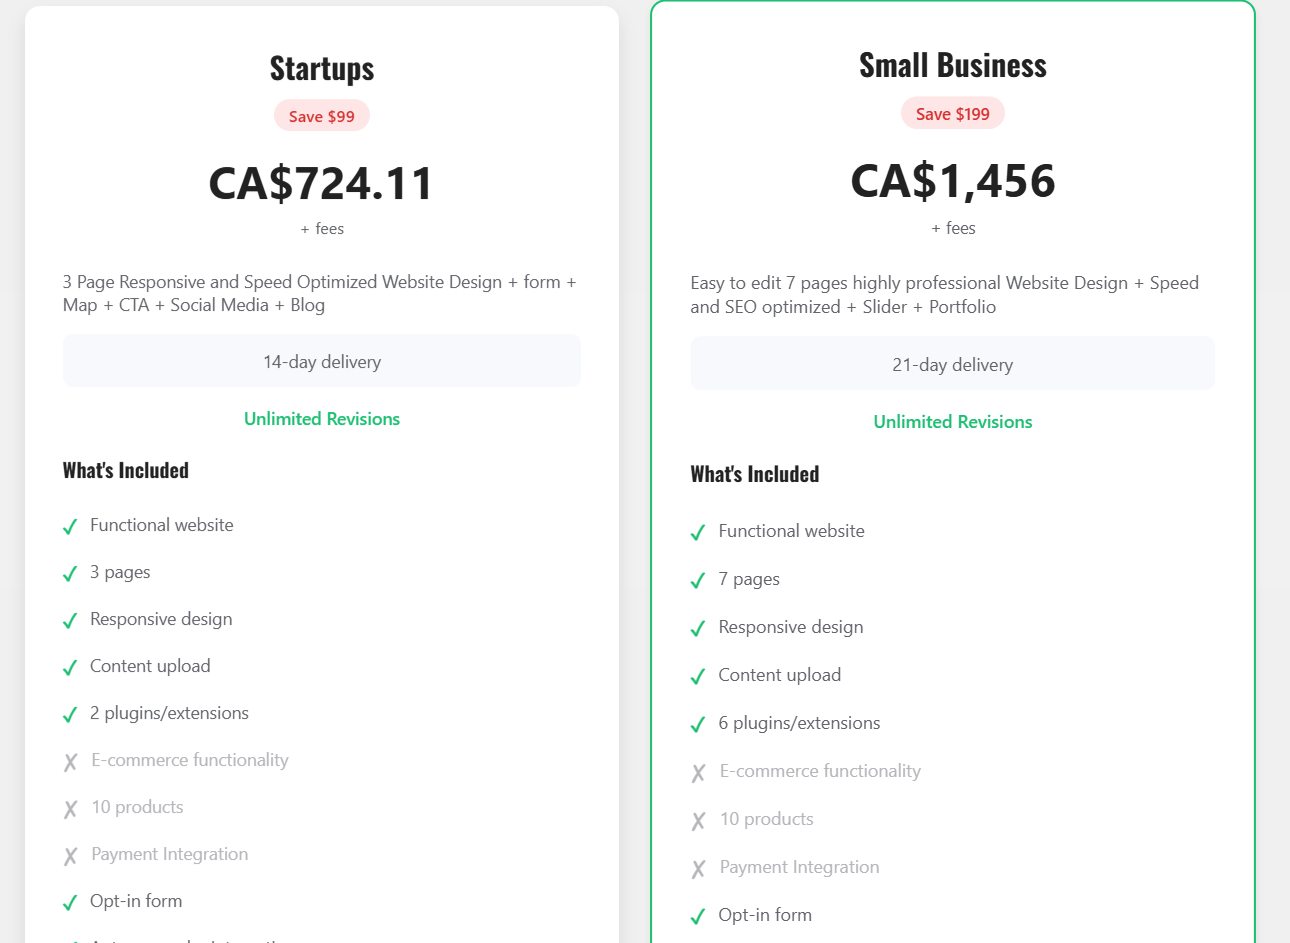1290x943 pixels.
Task: Click "Unlimited Revisions" in the Small Business plan
Action: coord(953,422)
